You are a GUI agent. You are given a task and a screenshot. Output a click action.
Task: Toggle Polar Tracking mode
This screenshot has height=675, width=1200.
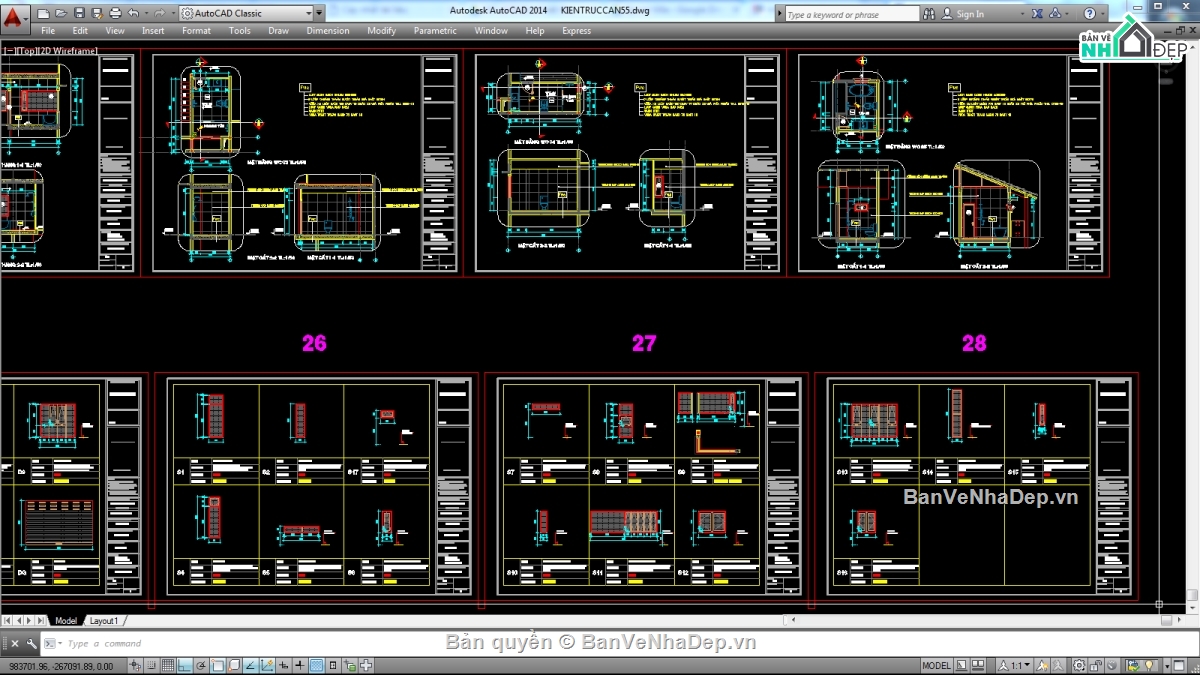200,664
